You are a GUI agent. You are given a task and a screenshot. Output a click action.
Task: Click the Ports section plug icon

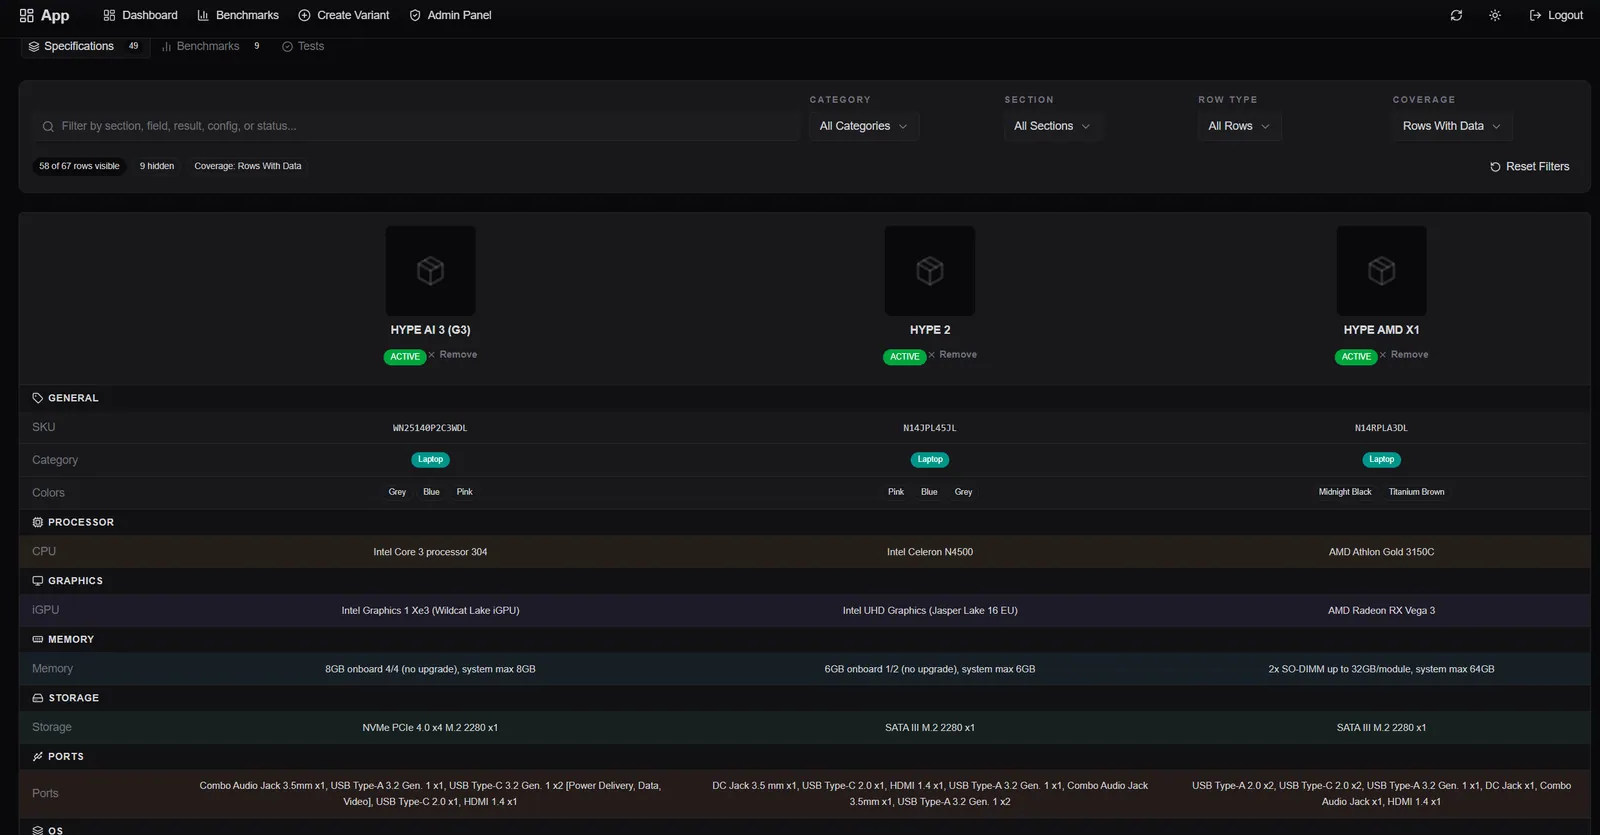[38, 757]
